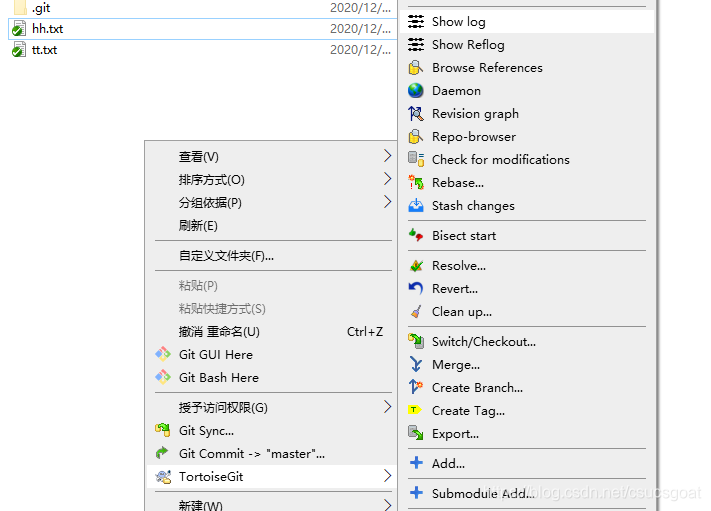Screen dimensions: 711x511
Task: Click the tt.txt file icon
Action: 19,50
